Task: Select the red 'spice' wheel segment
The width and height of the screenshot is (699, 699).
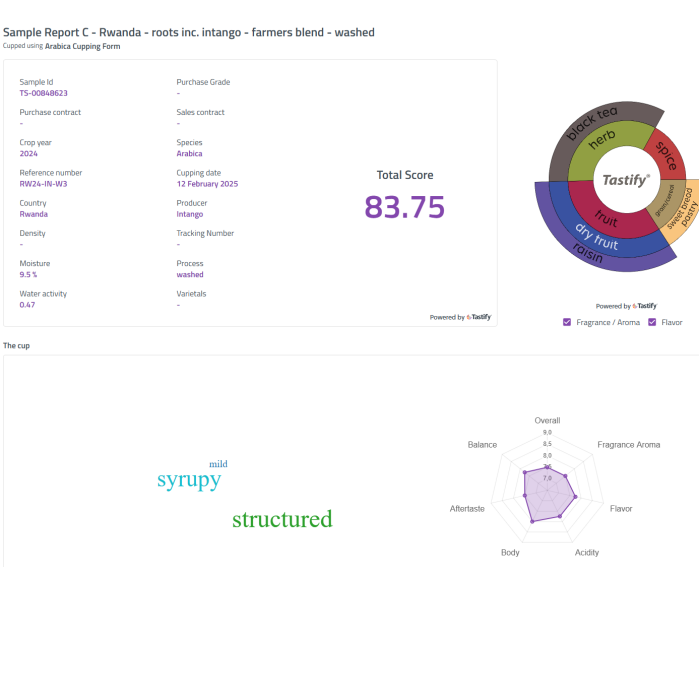Action: (x=667, y=155)
